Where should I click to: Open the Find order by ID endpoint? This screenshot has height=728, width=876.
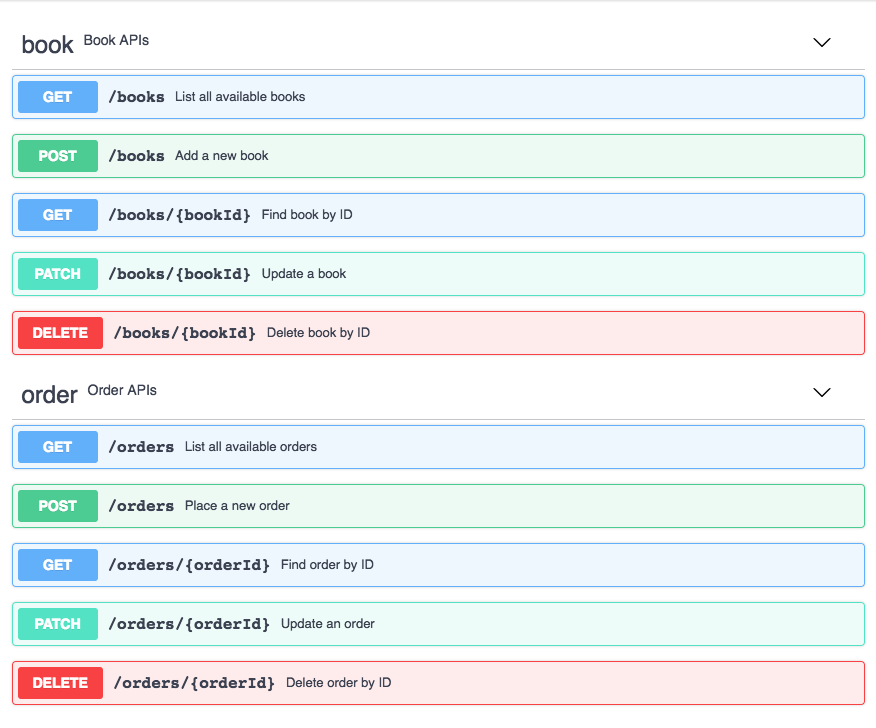tap(439, 565)
